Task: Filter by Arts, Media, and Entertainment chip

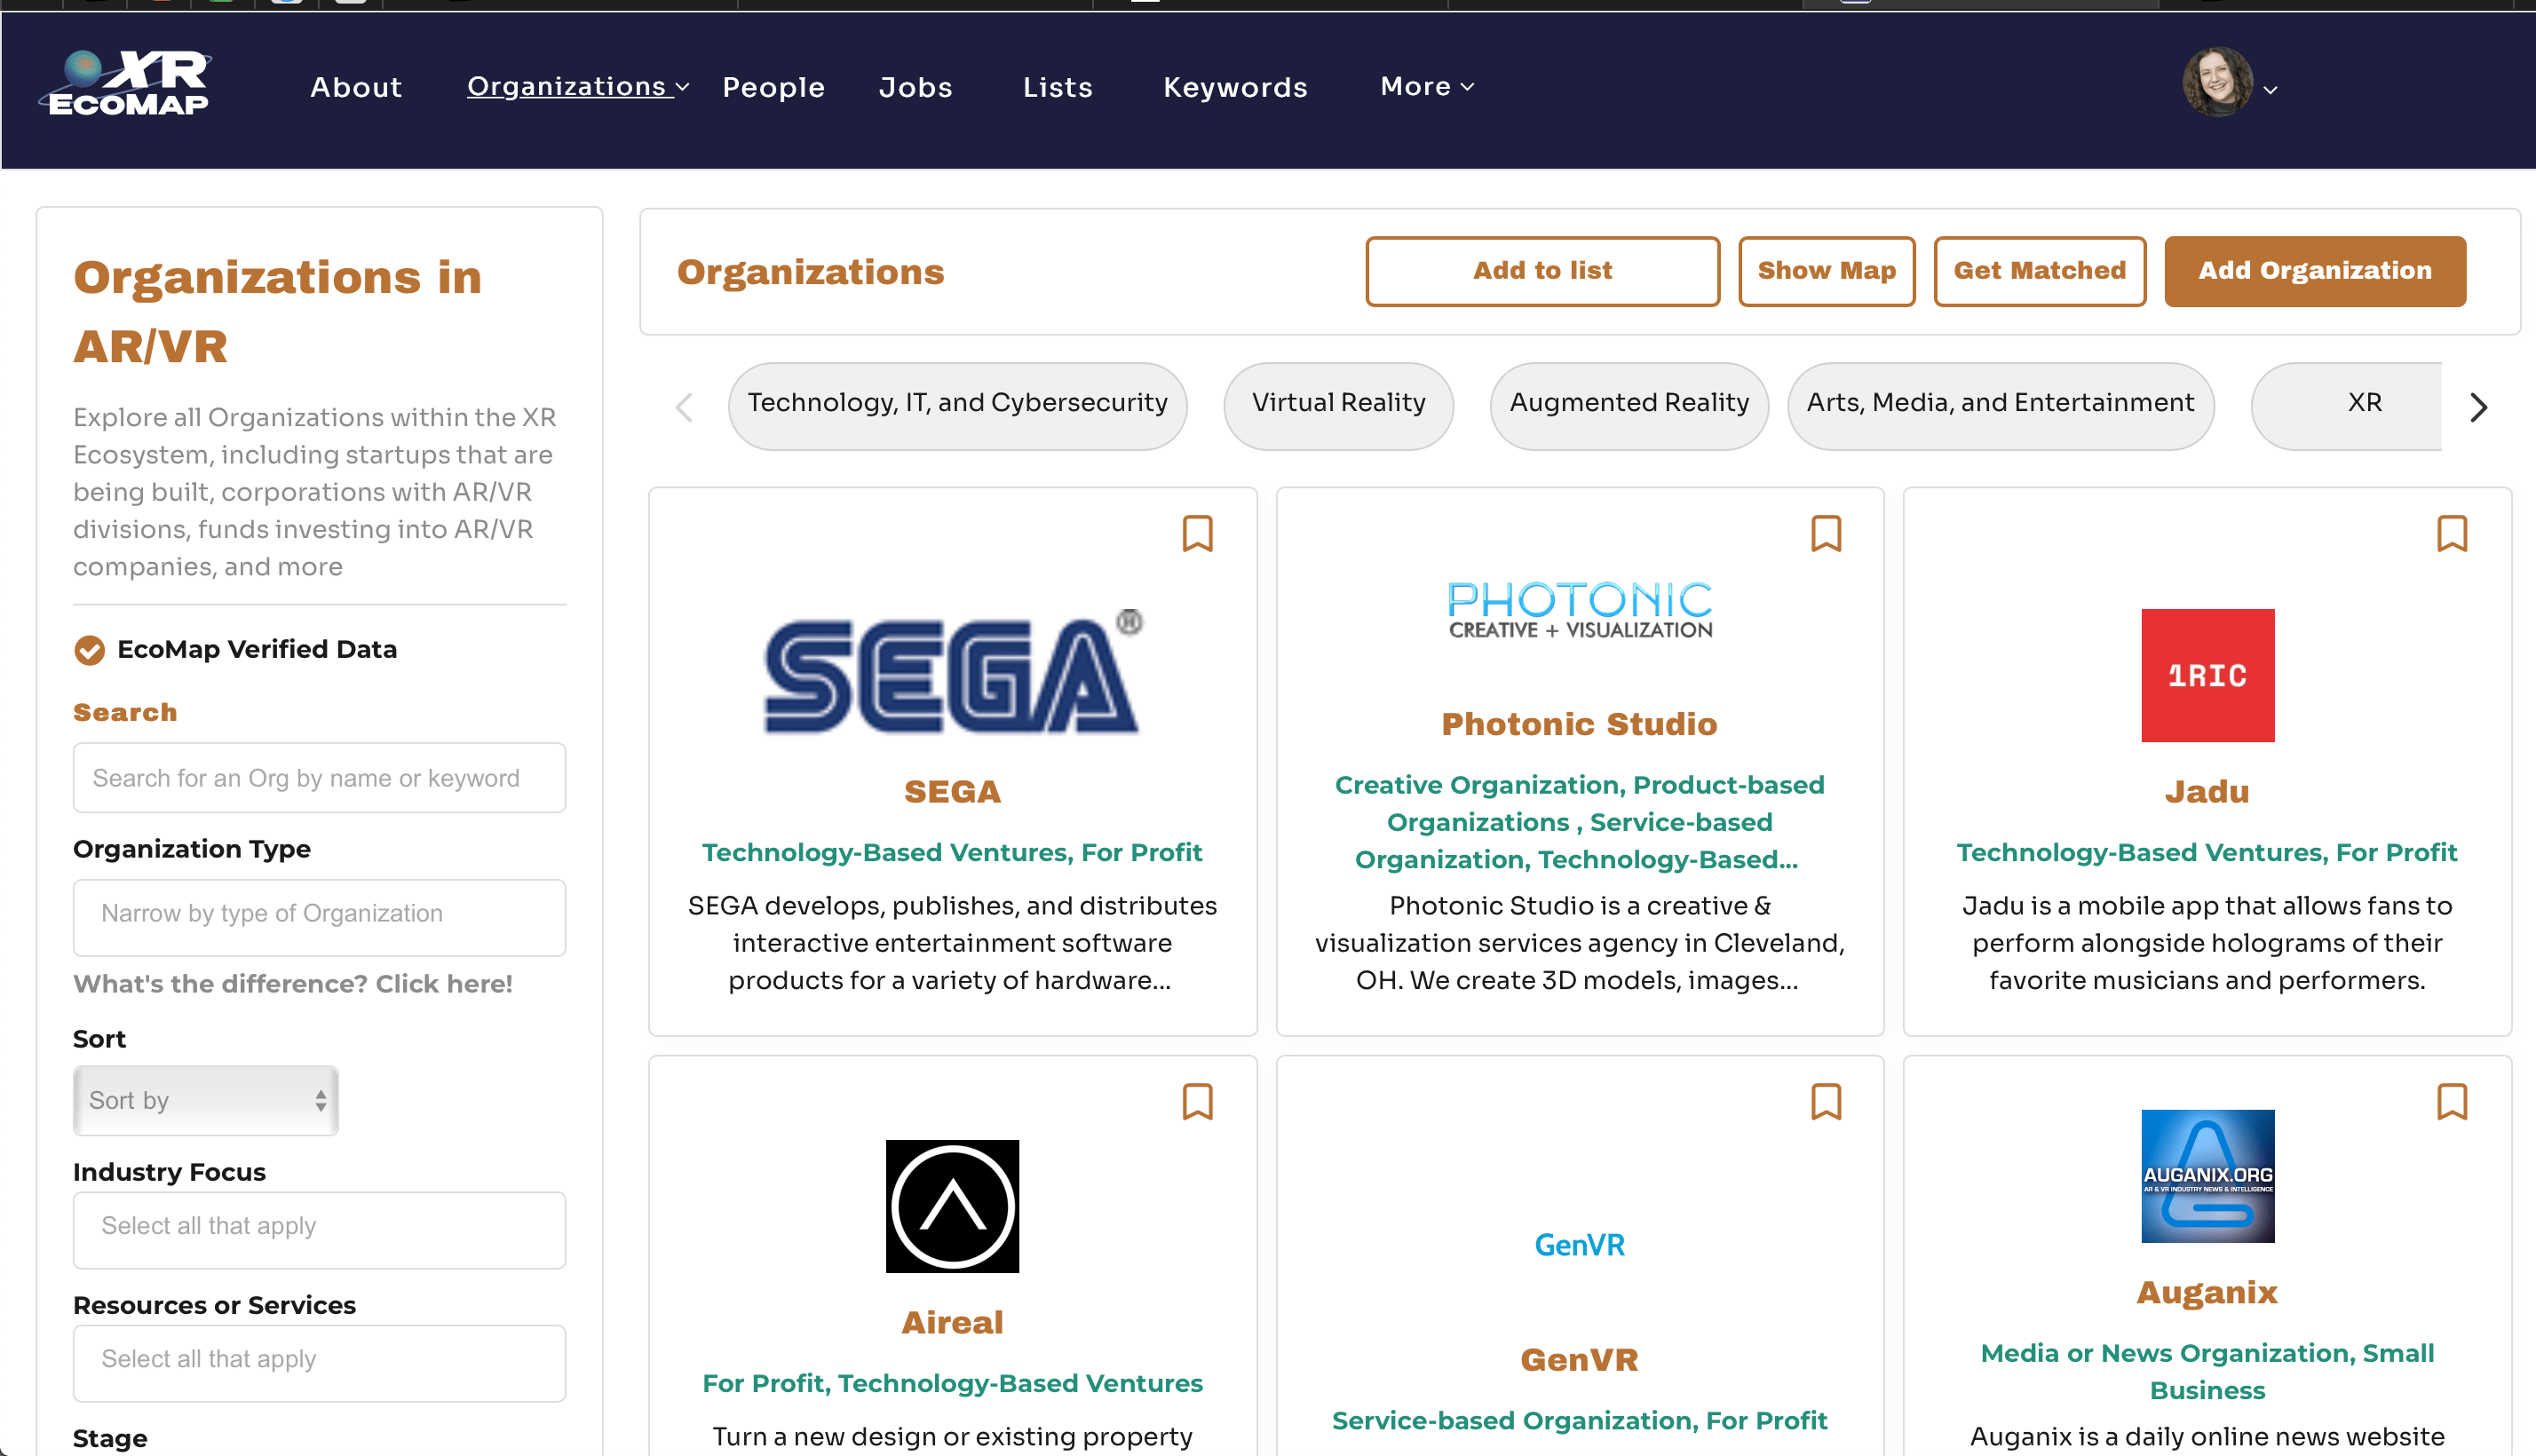Action: [x=2000, y=405]
